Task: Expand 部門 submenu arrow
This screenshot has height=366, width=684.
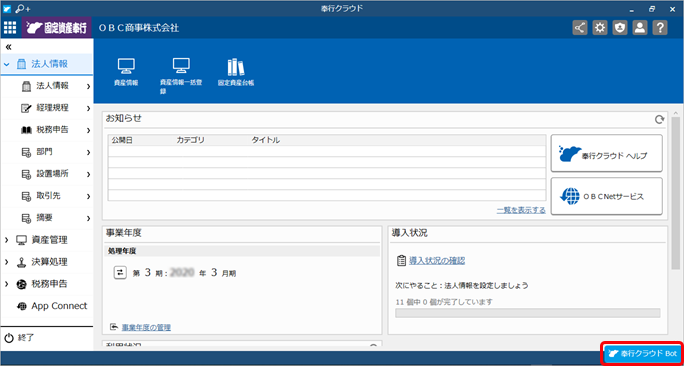Action: 88,152
